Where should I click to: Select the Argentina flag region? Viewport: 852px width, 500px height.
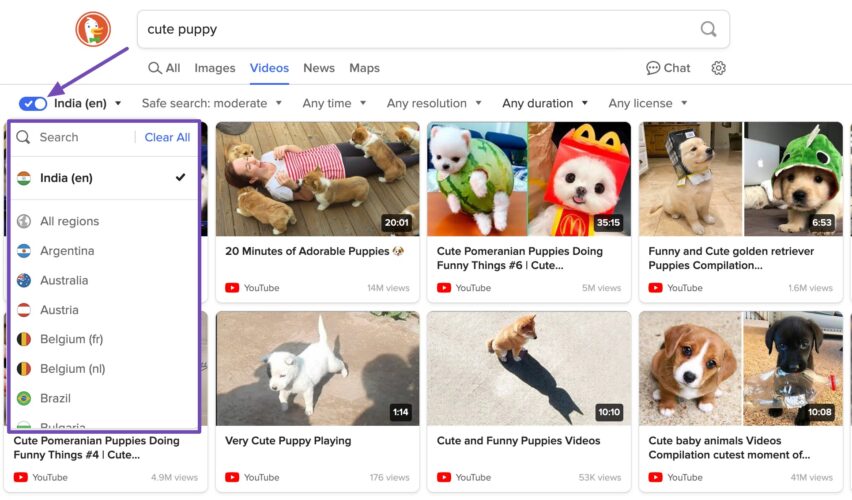67,251
